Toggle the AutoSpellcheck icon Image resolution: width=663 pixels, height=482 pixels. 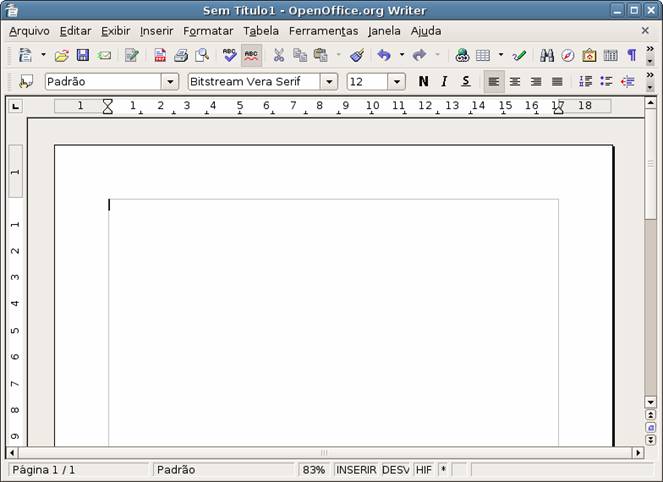[x=251, y=55]
